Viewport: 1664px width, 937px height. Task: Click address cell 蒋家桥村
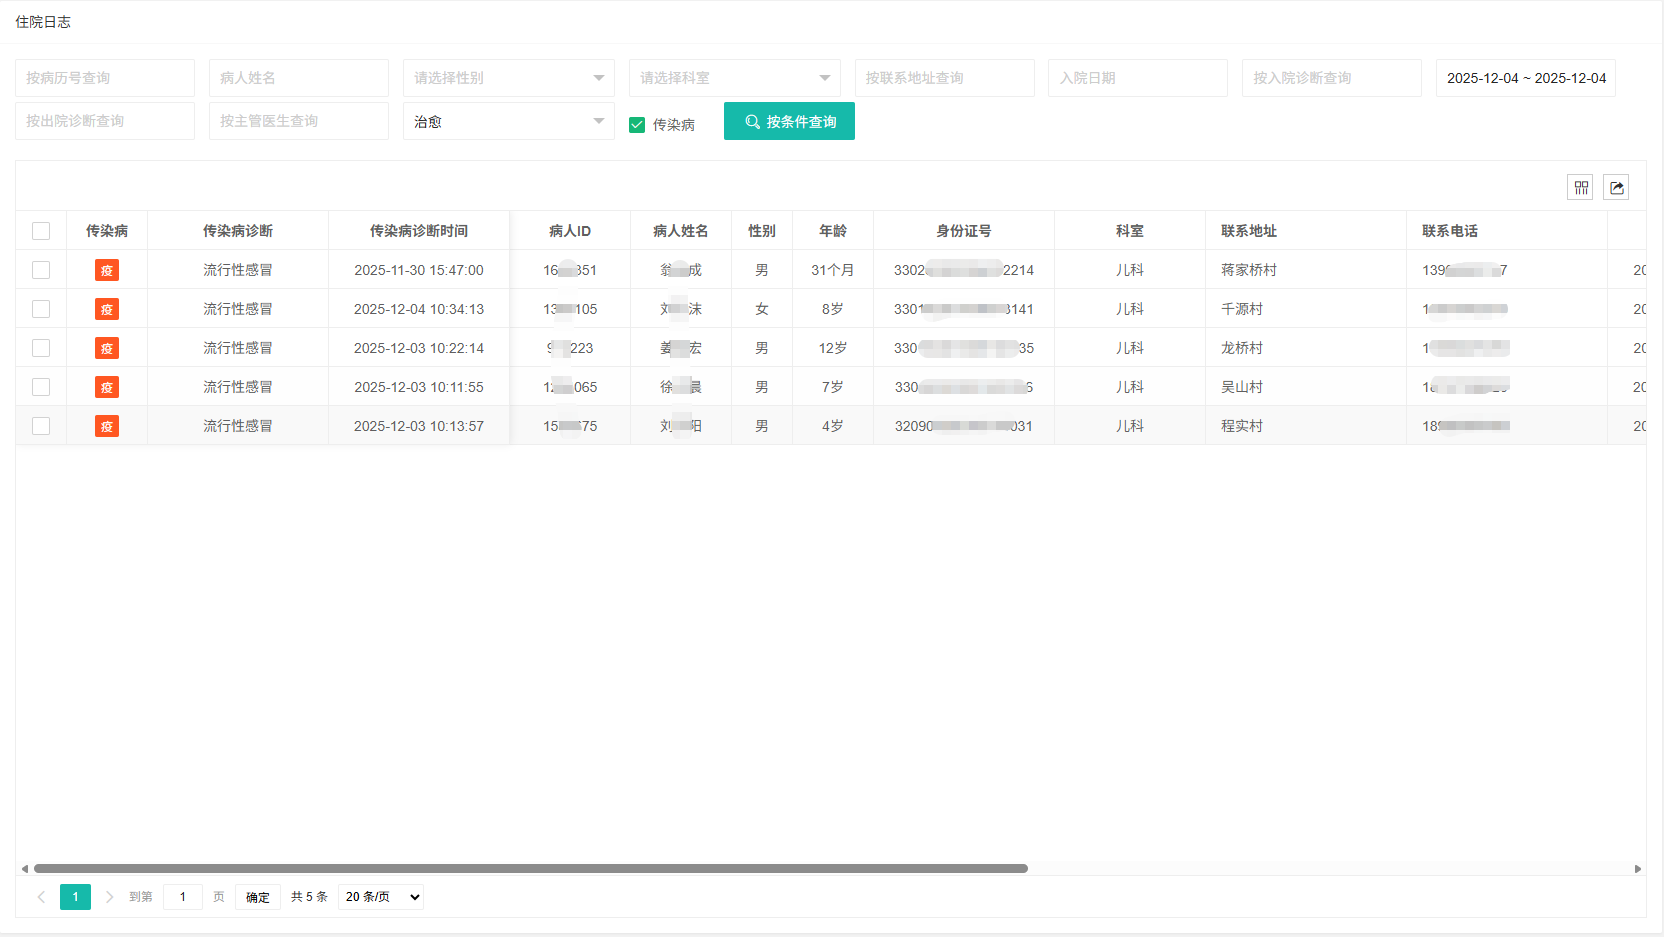tap(1249, 270)
